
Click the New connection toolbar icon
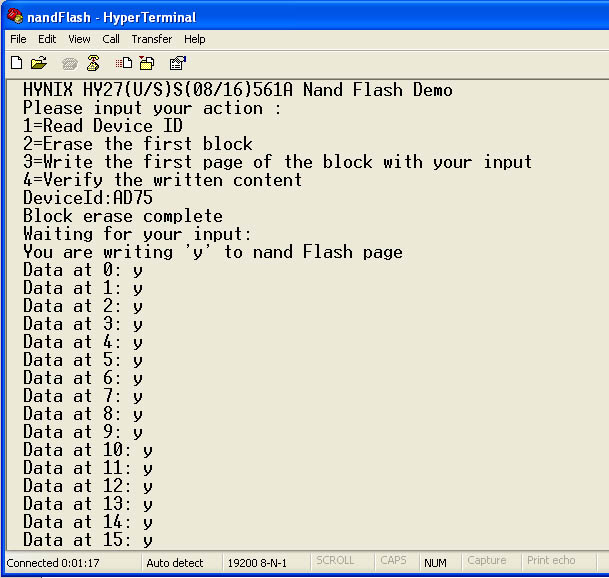click(x=17, y=63)
